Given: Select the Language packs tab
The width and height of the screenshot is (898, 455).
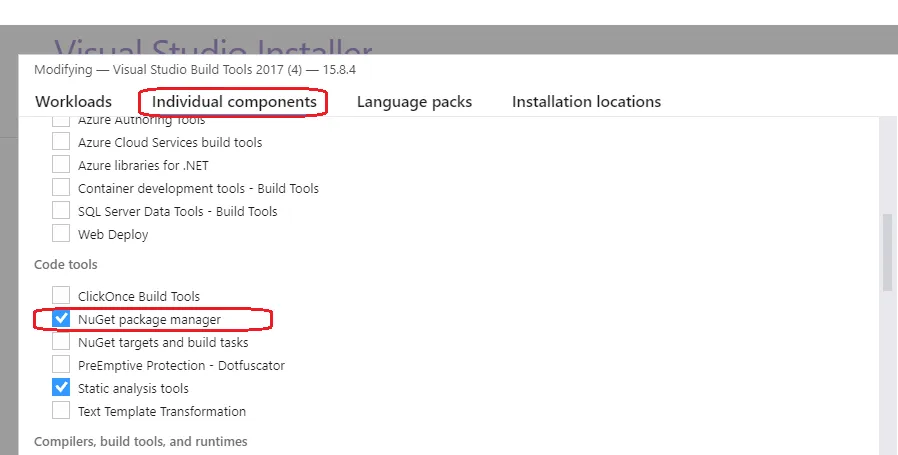Looking at the screenshot, I should (414, 102).
